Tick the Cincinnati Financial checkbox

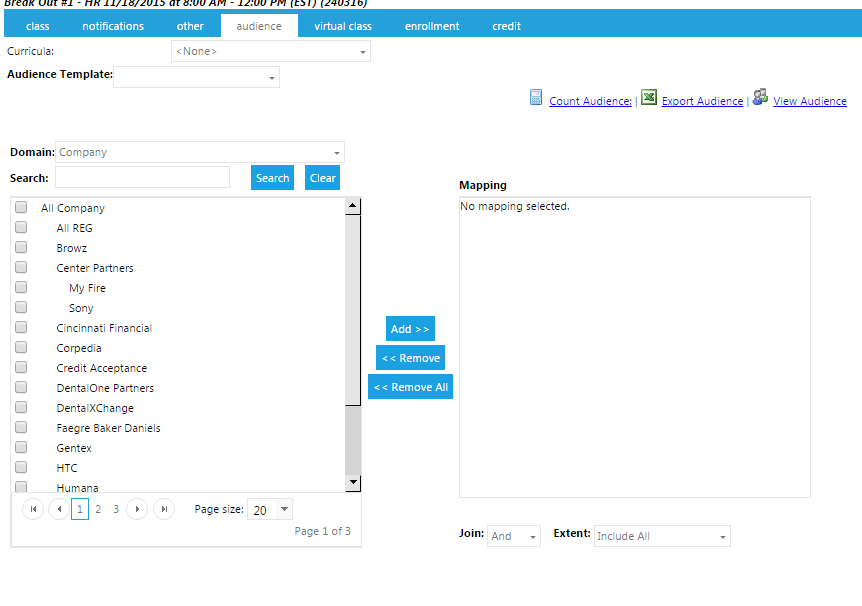coord(21,328)
